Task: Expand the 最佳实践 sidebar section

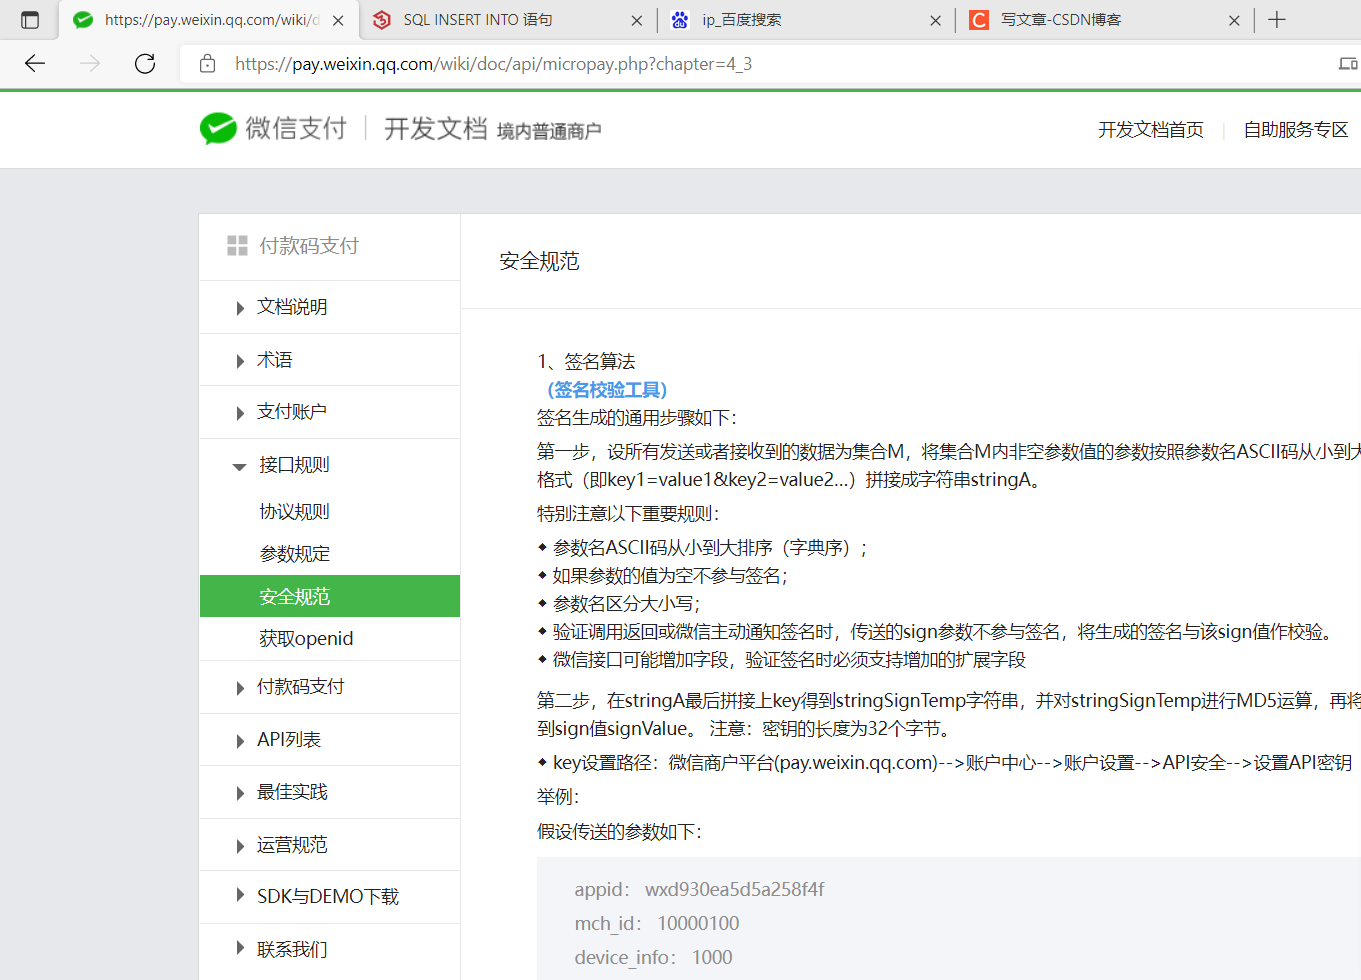Action: [330, 792]
